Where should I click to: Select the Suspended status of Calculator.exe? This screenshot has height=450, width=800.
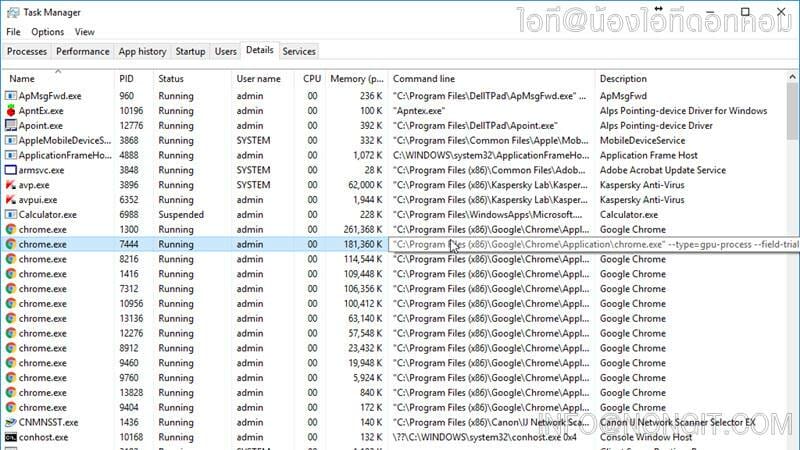181,215
